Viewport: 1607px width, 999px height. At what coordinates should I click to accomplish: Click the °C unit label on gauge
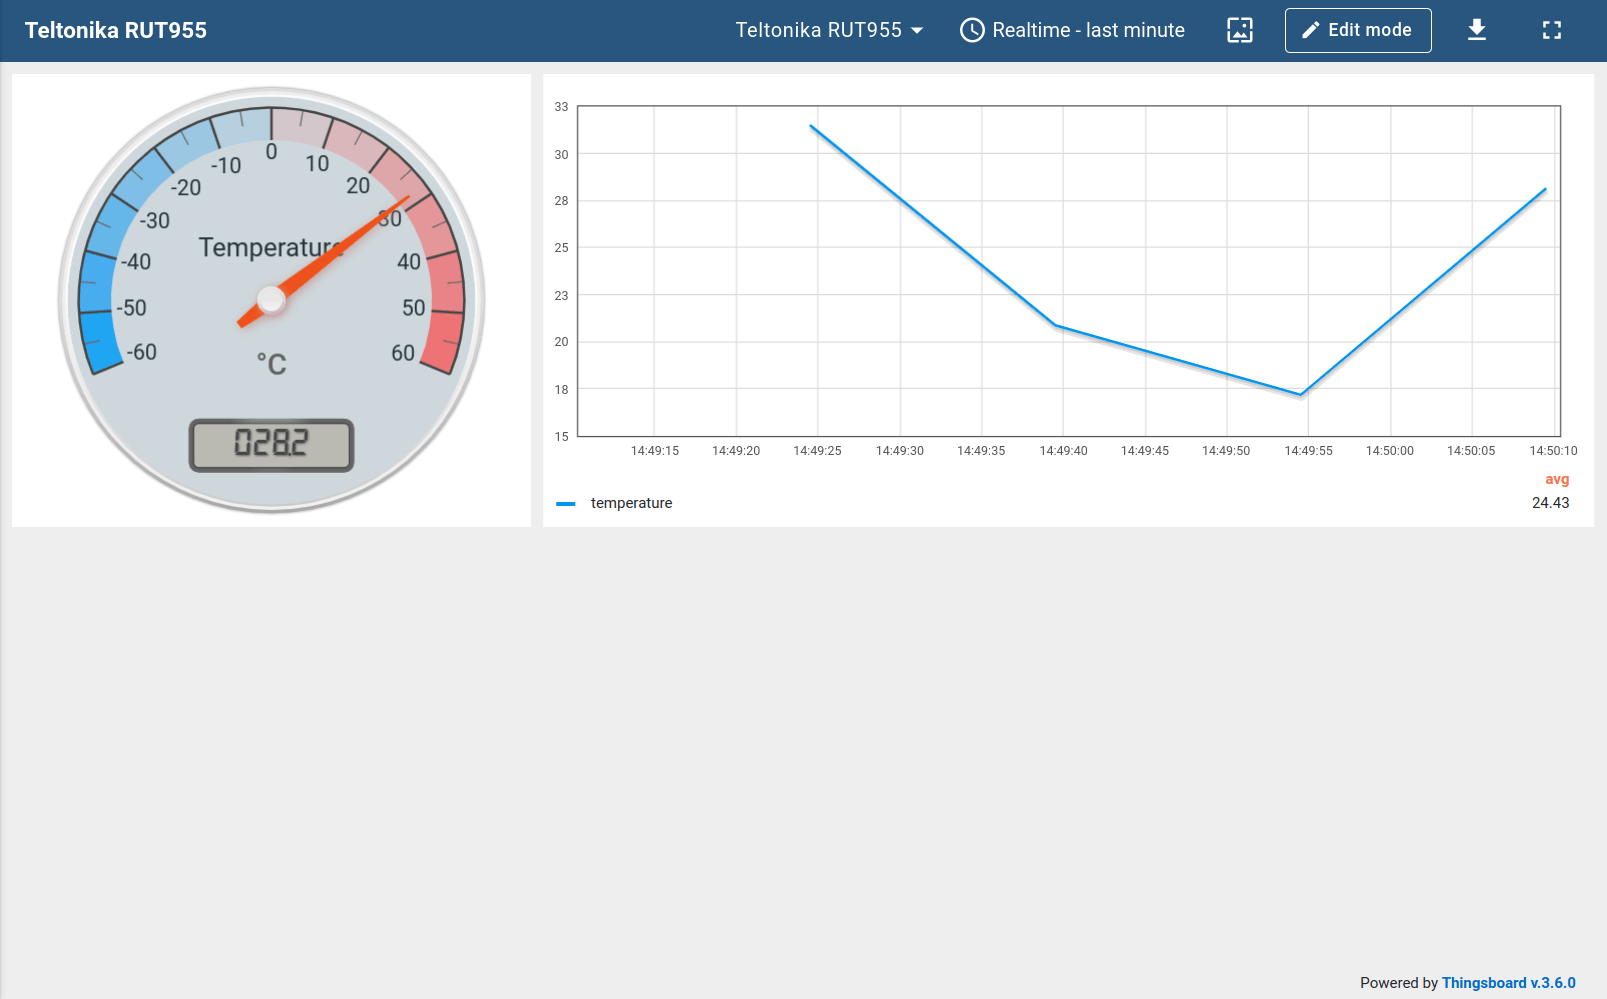click(271, 364)
